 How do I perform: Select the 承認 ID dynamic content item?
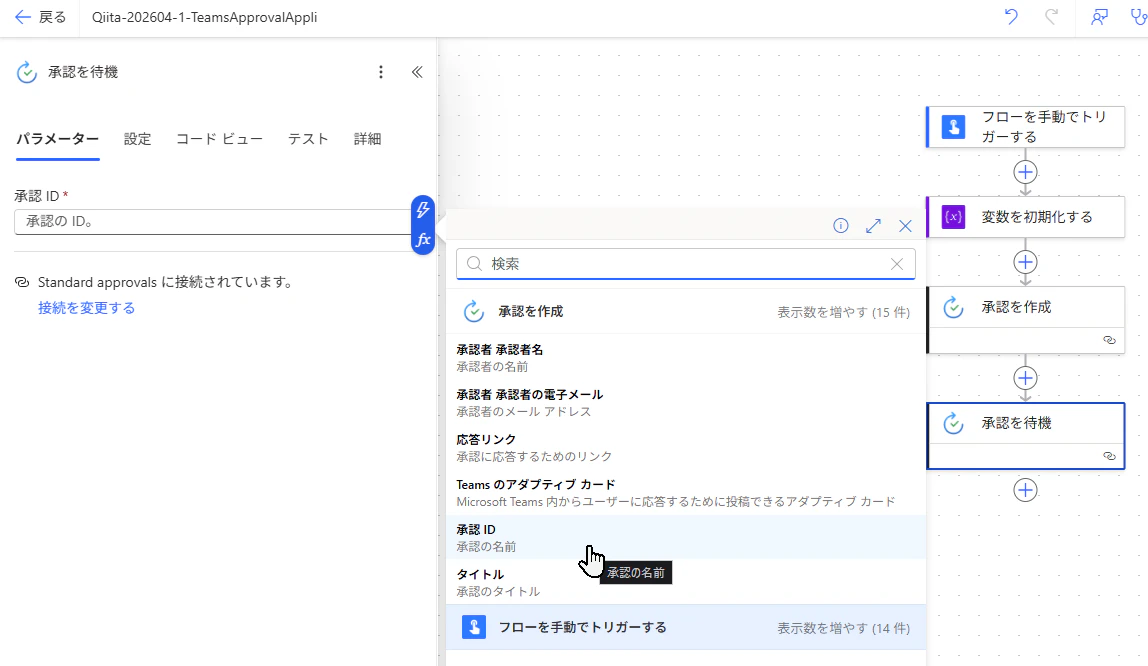pos(685,537)
